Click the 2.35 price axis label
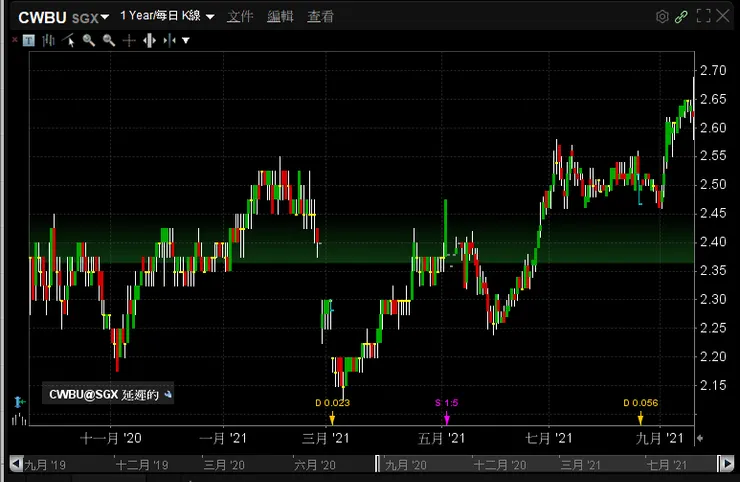The height and width of the screenshot is (482, 740). [713, 271]
